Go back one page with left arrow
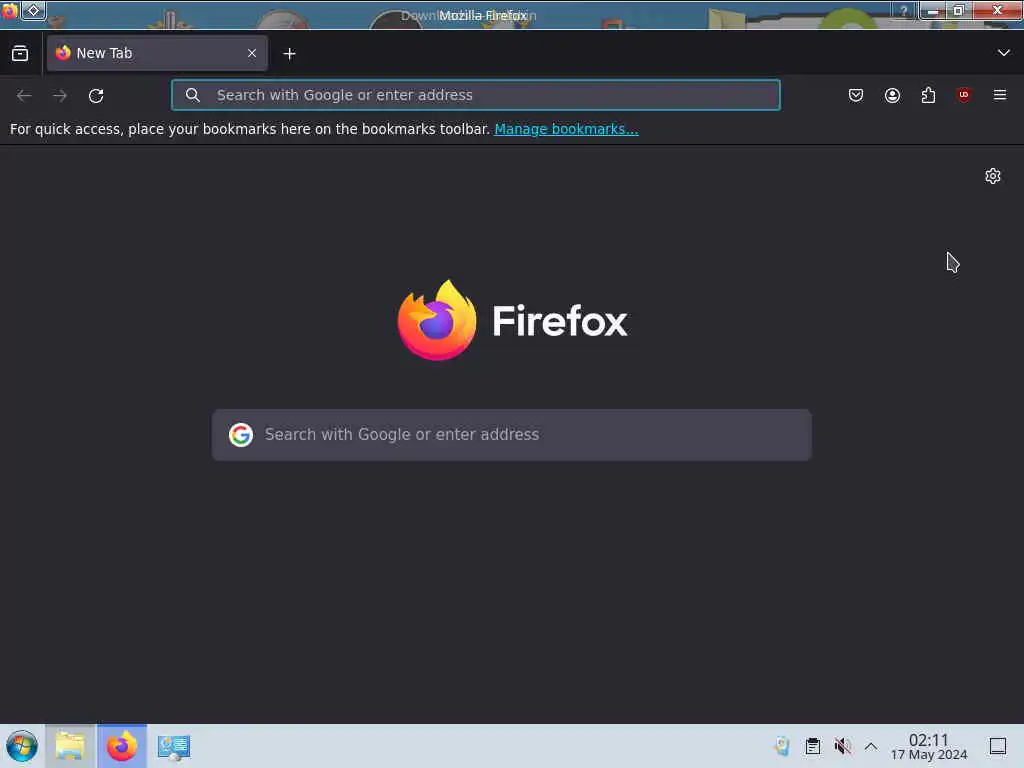 coord(24,96)
